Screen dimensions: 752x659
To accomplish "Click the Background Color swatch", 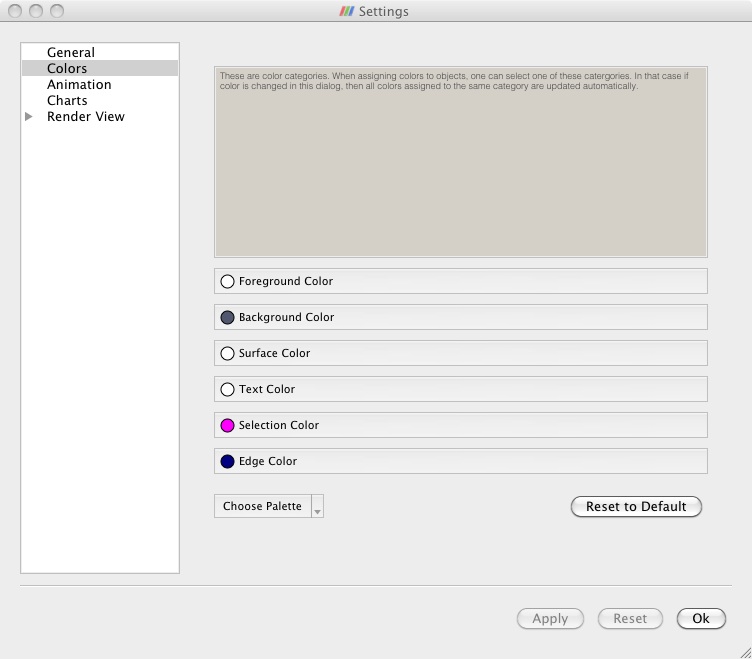I will click(227, 318).
